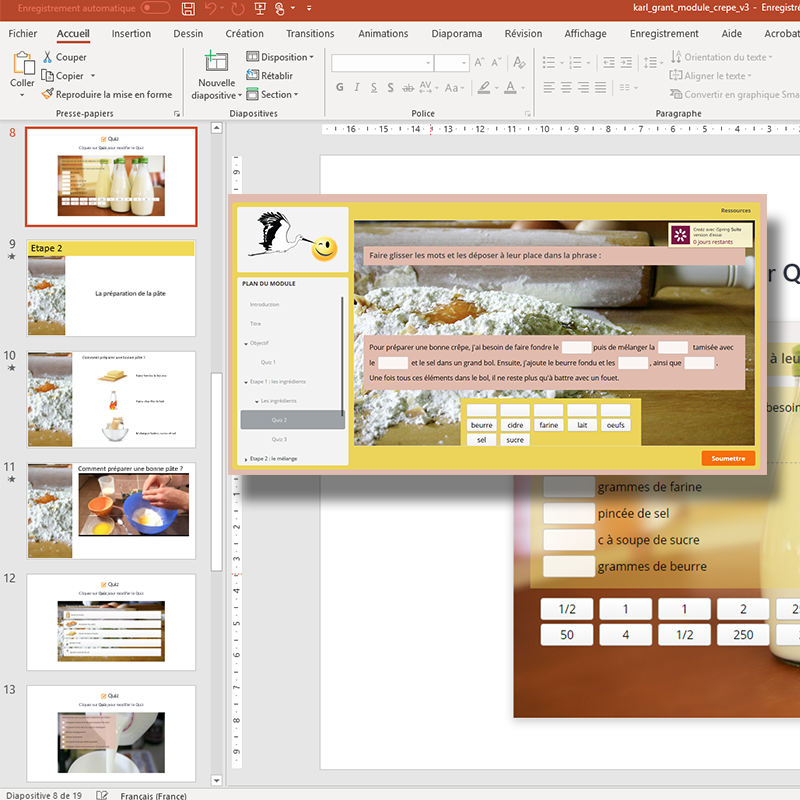Open the font size combo box

point(452,63)
